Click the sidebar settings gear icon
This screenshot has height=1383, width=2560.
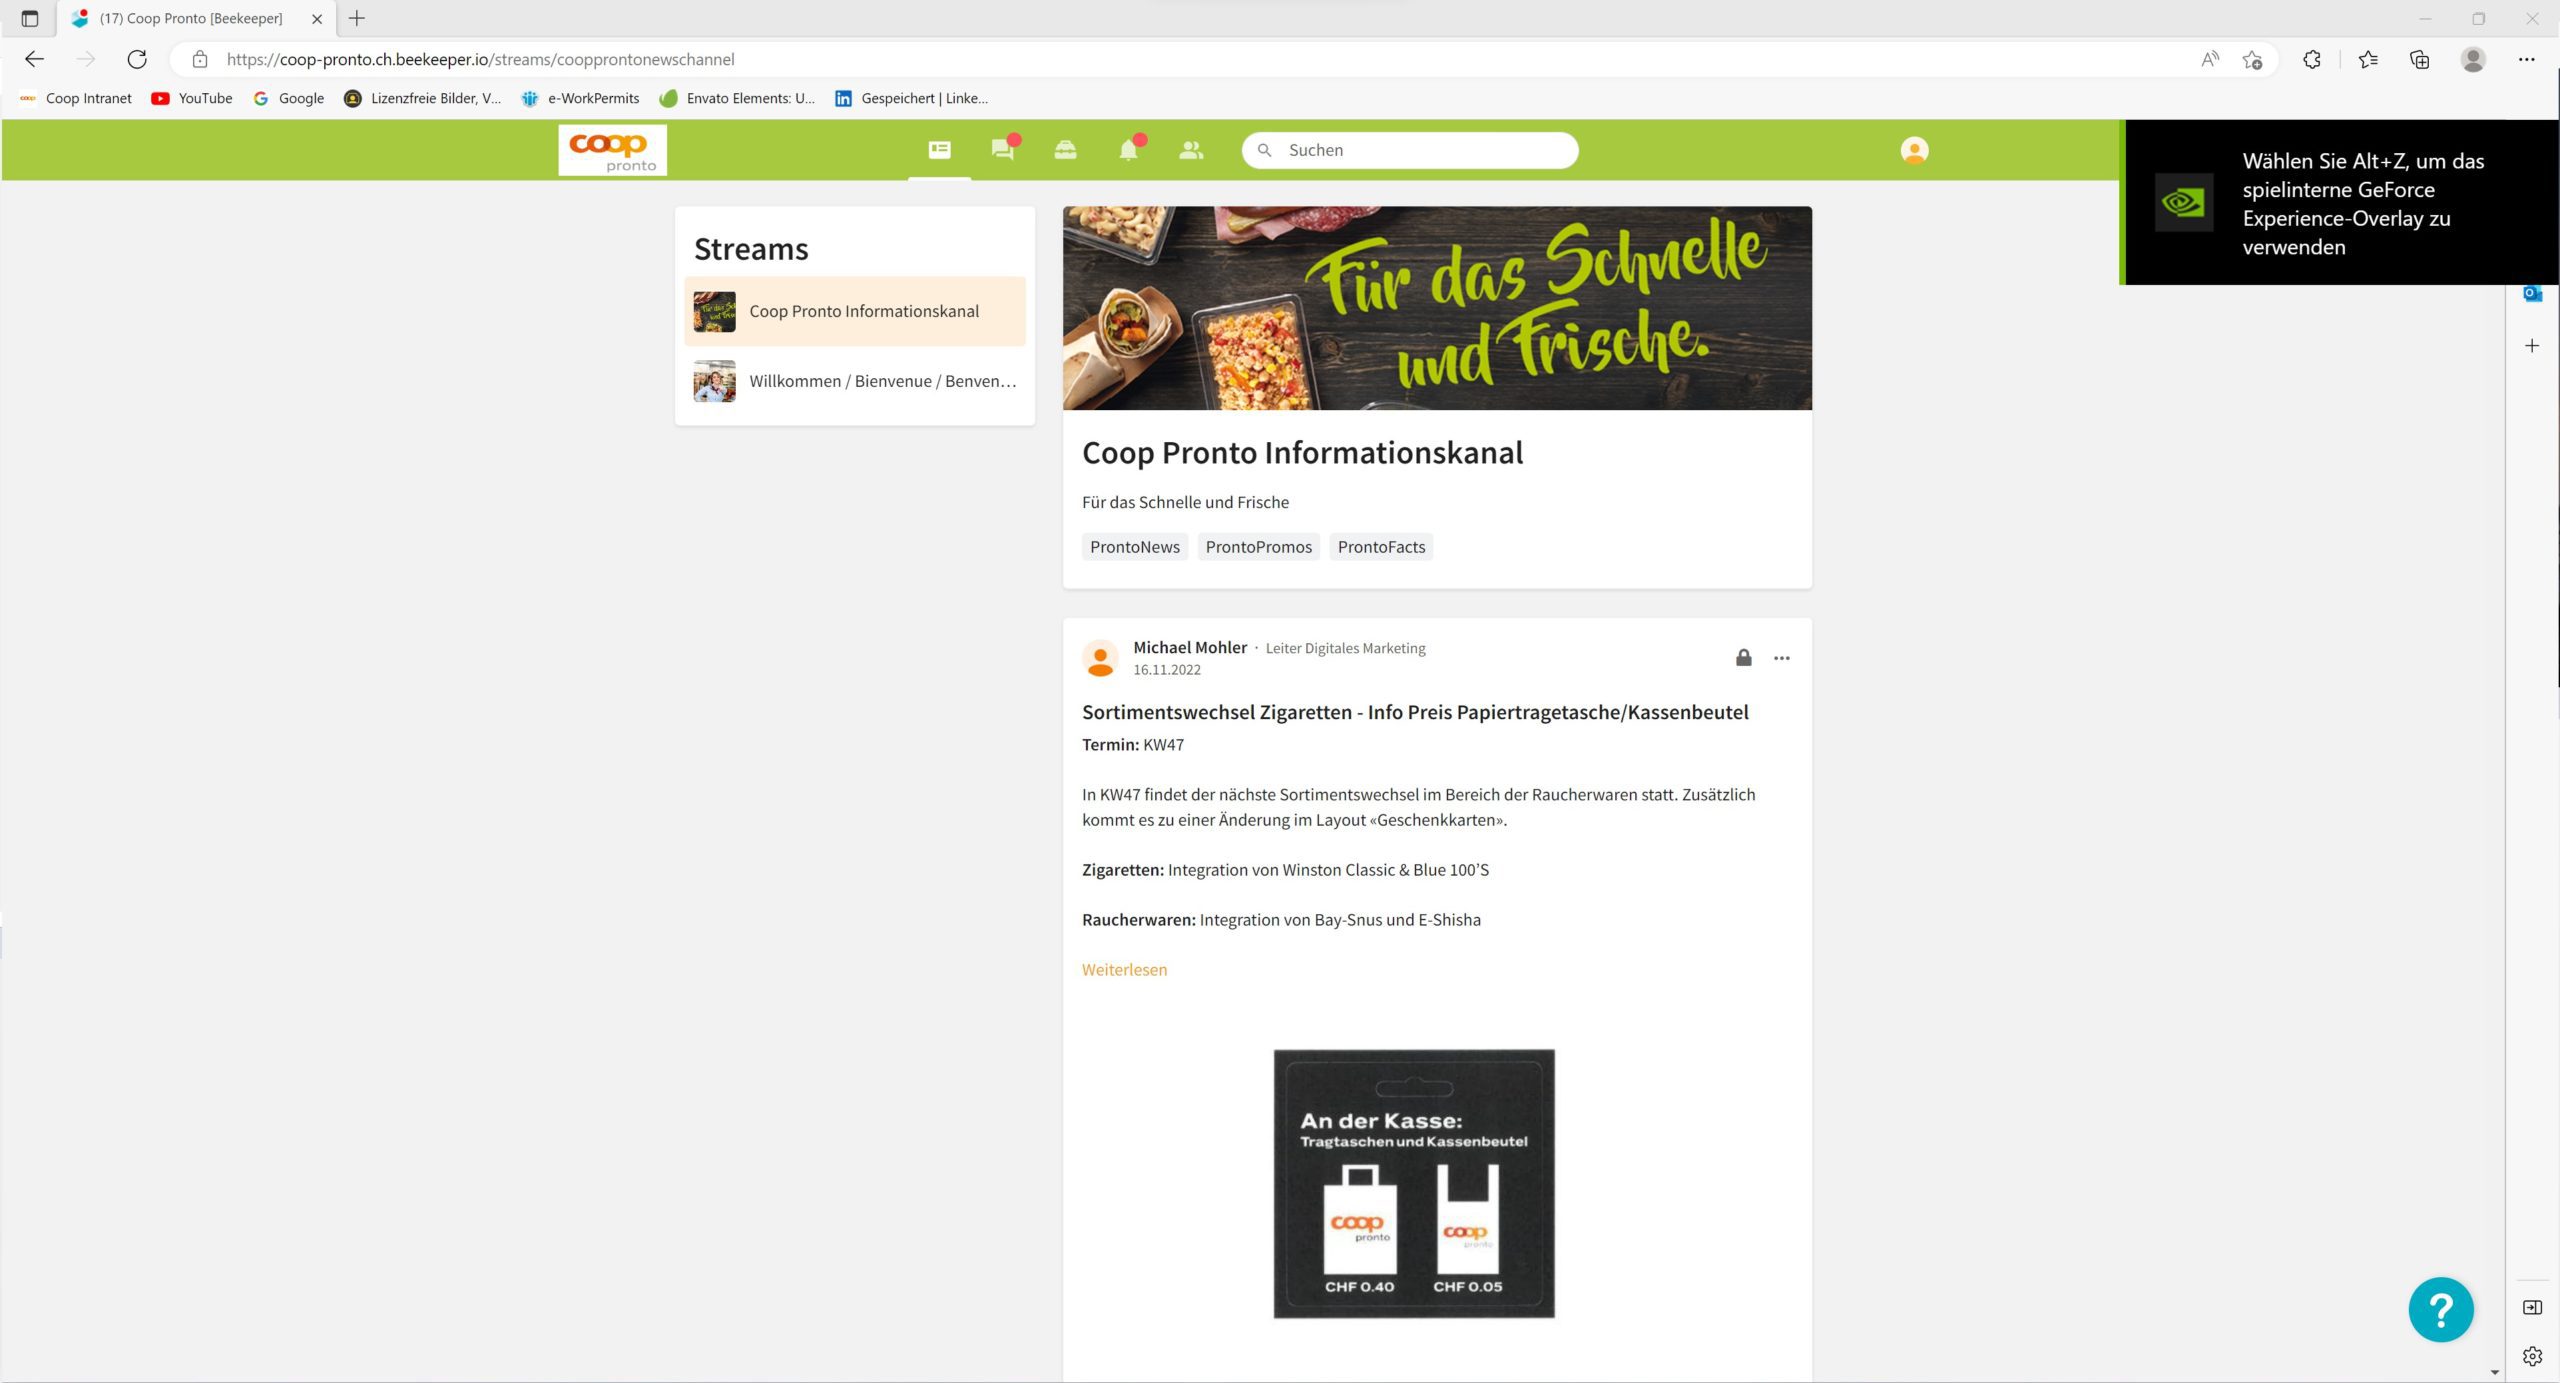[x=2532, y=1356]
